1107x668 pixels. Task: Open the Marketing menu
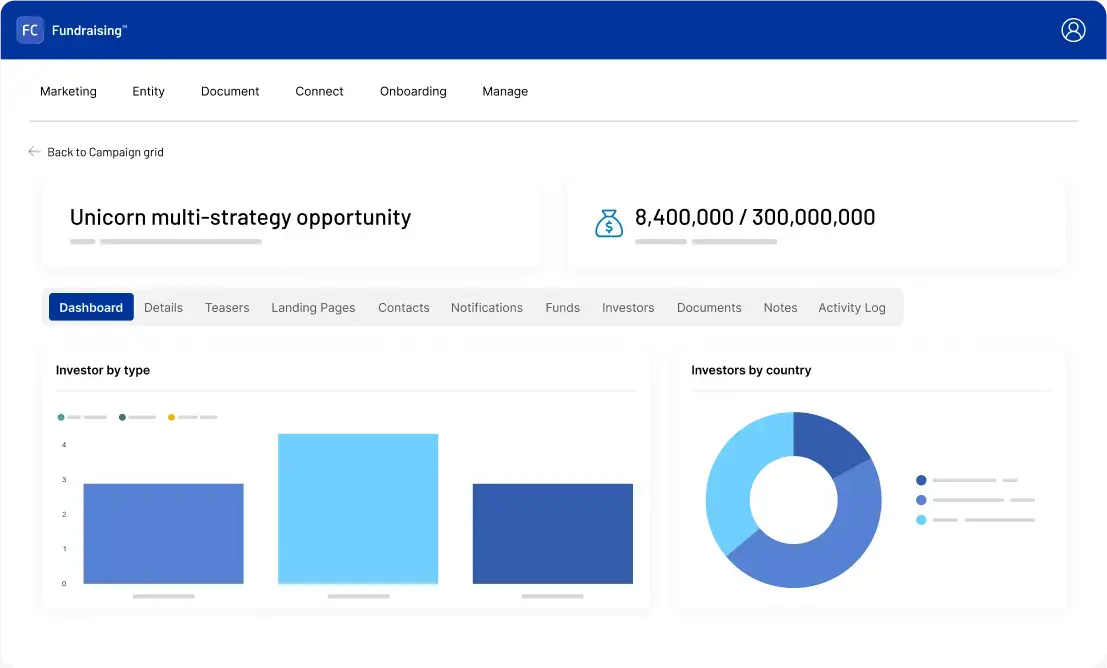[68, 91]
